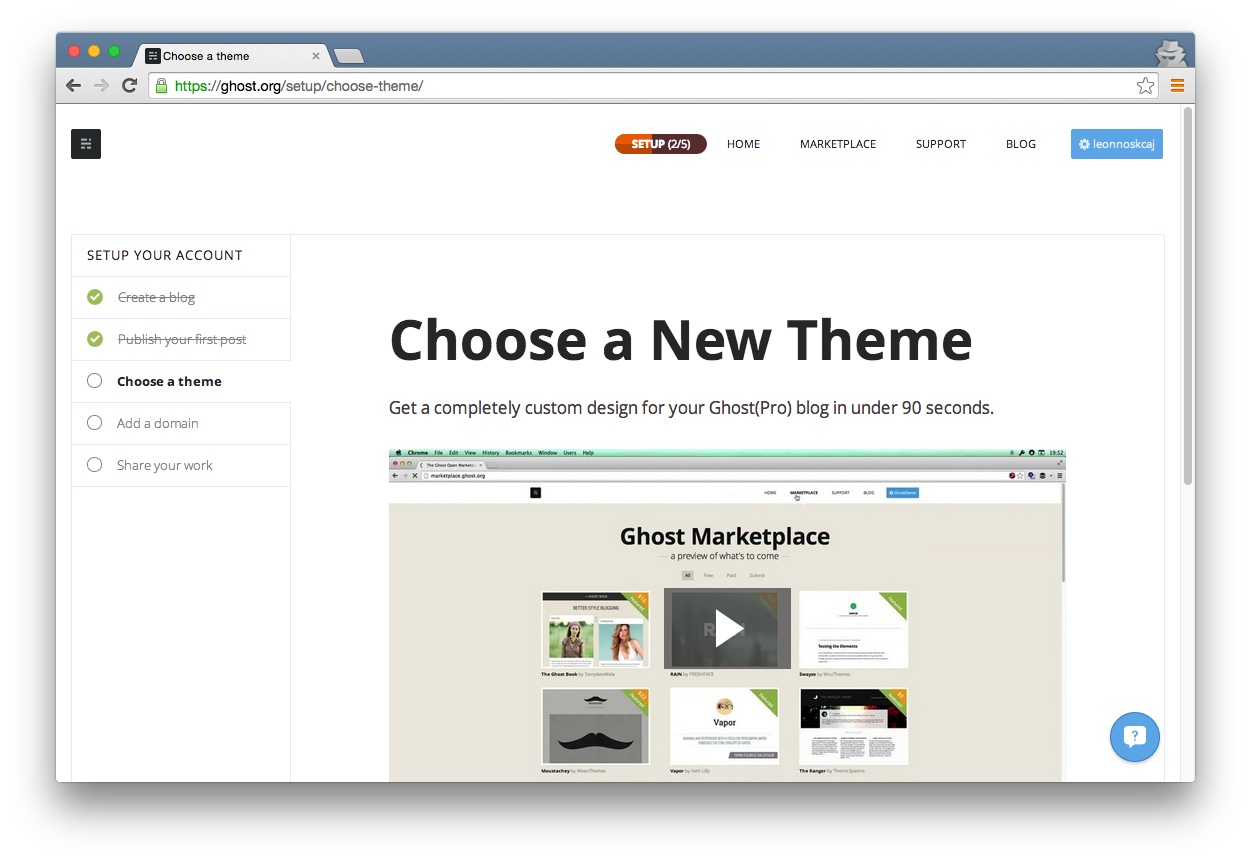Click the Choose a New Theme heading

[x=681, y=340]
